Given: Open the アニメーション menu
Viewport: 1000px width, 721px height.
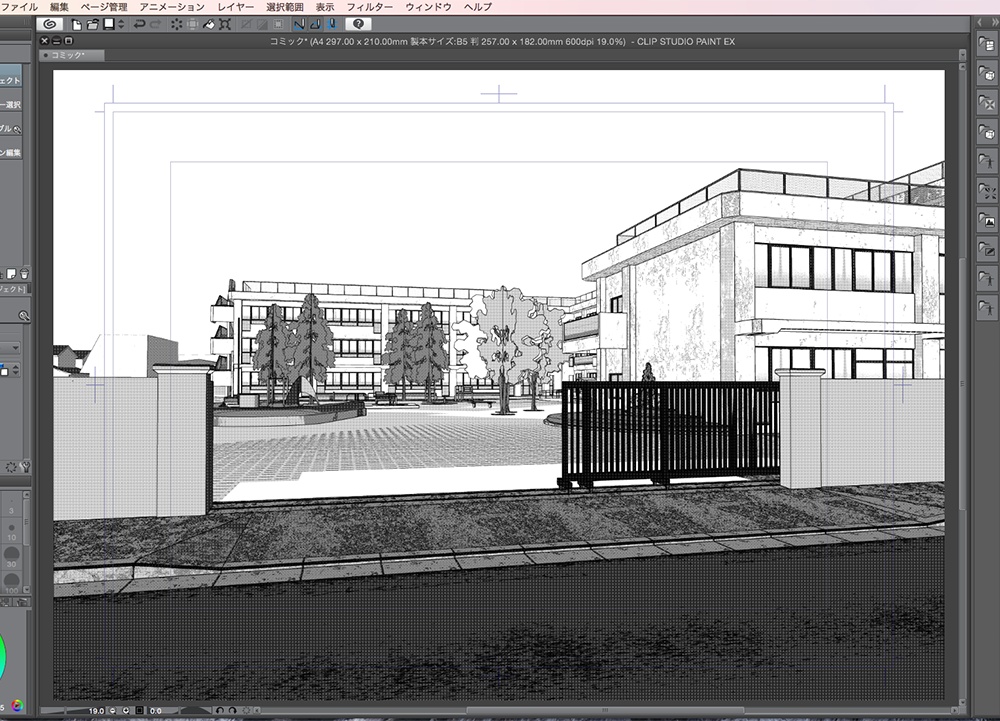Looking at the screenshot, I should (x=172, y=6).
